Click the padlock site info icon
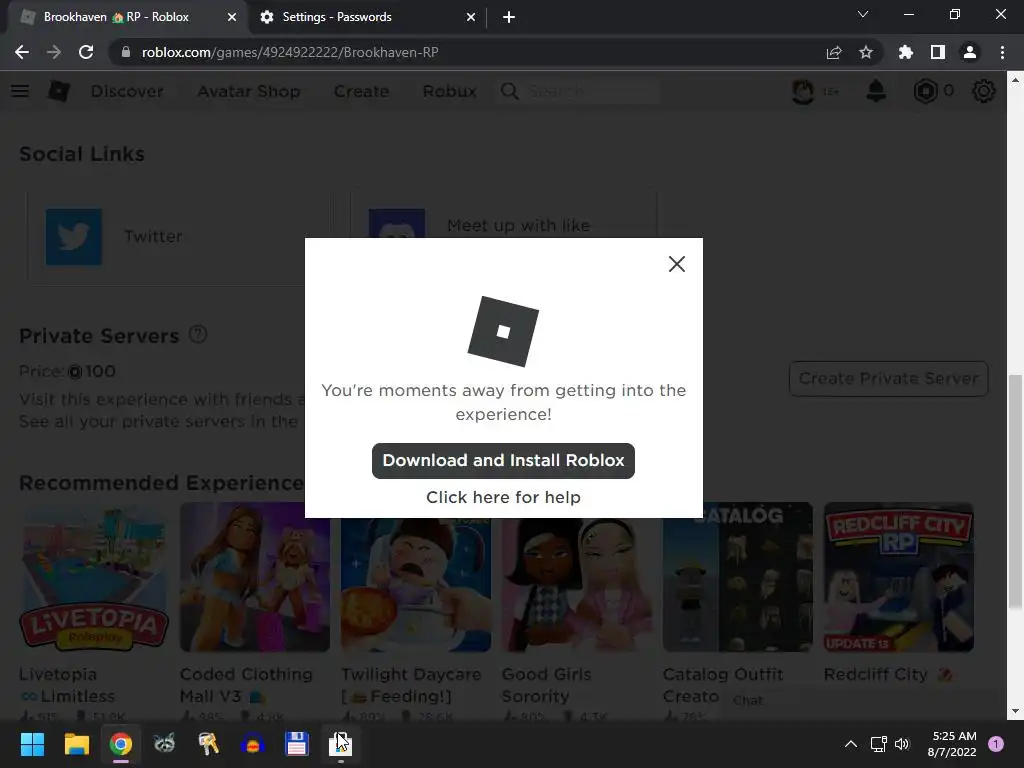 (126, 52)
